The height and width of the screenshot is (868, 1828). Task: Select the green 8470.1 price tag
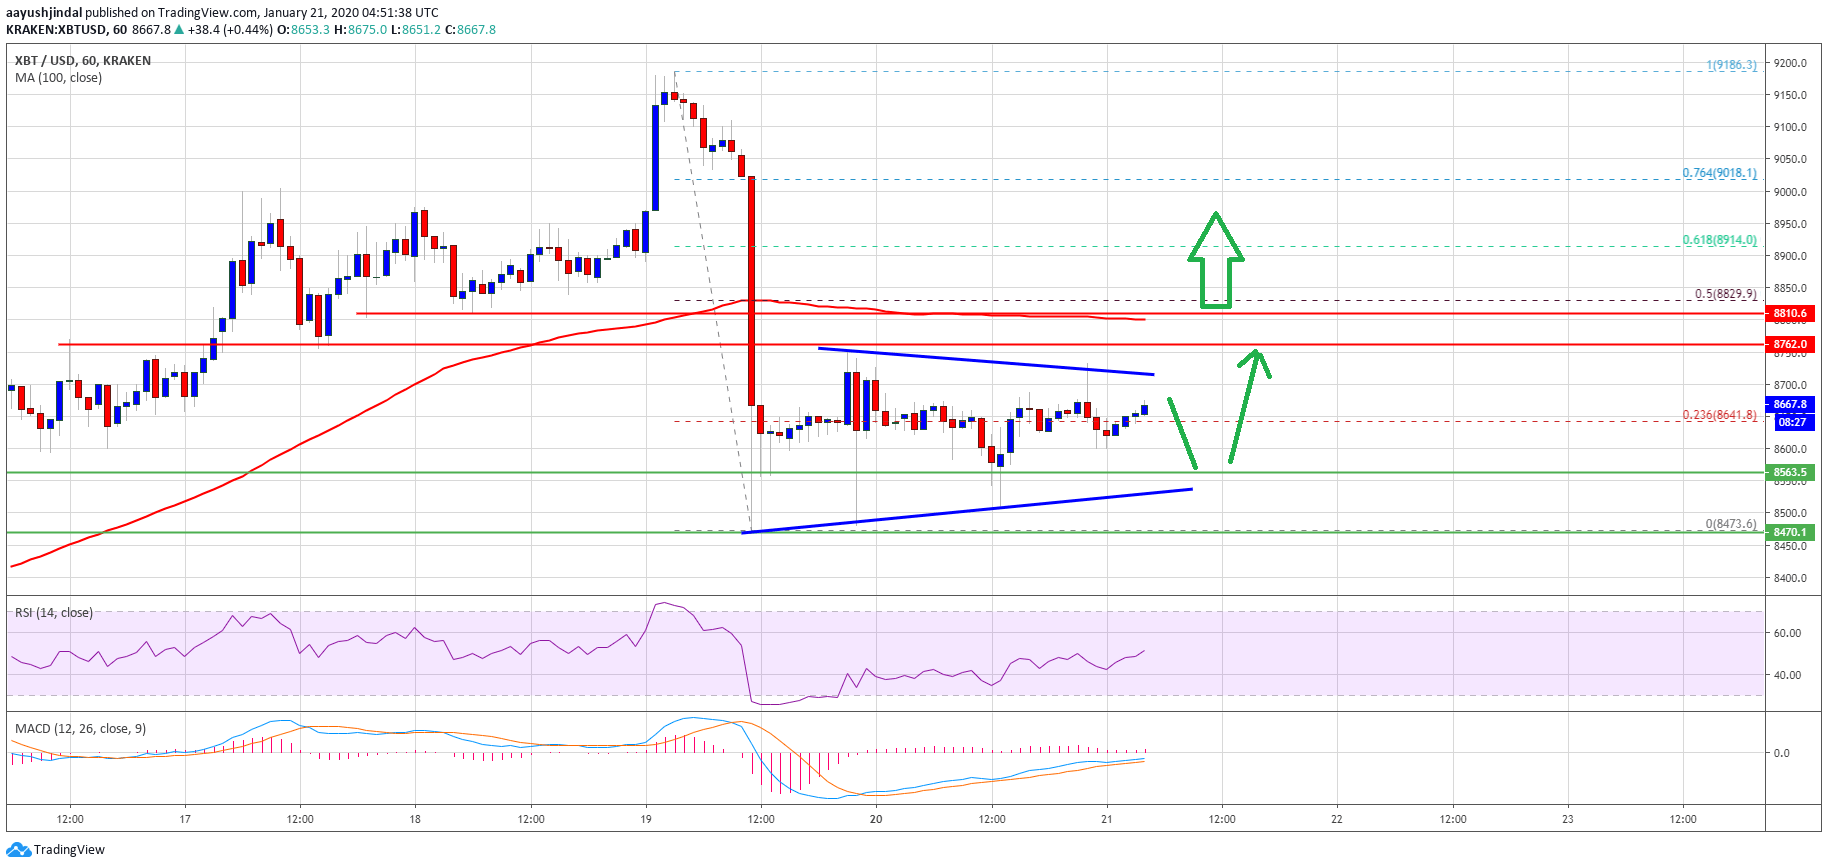[x=1790, y=533]
